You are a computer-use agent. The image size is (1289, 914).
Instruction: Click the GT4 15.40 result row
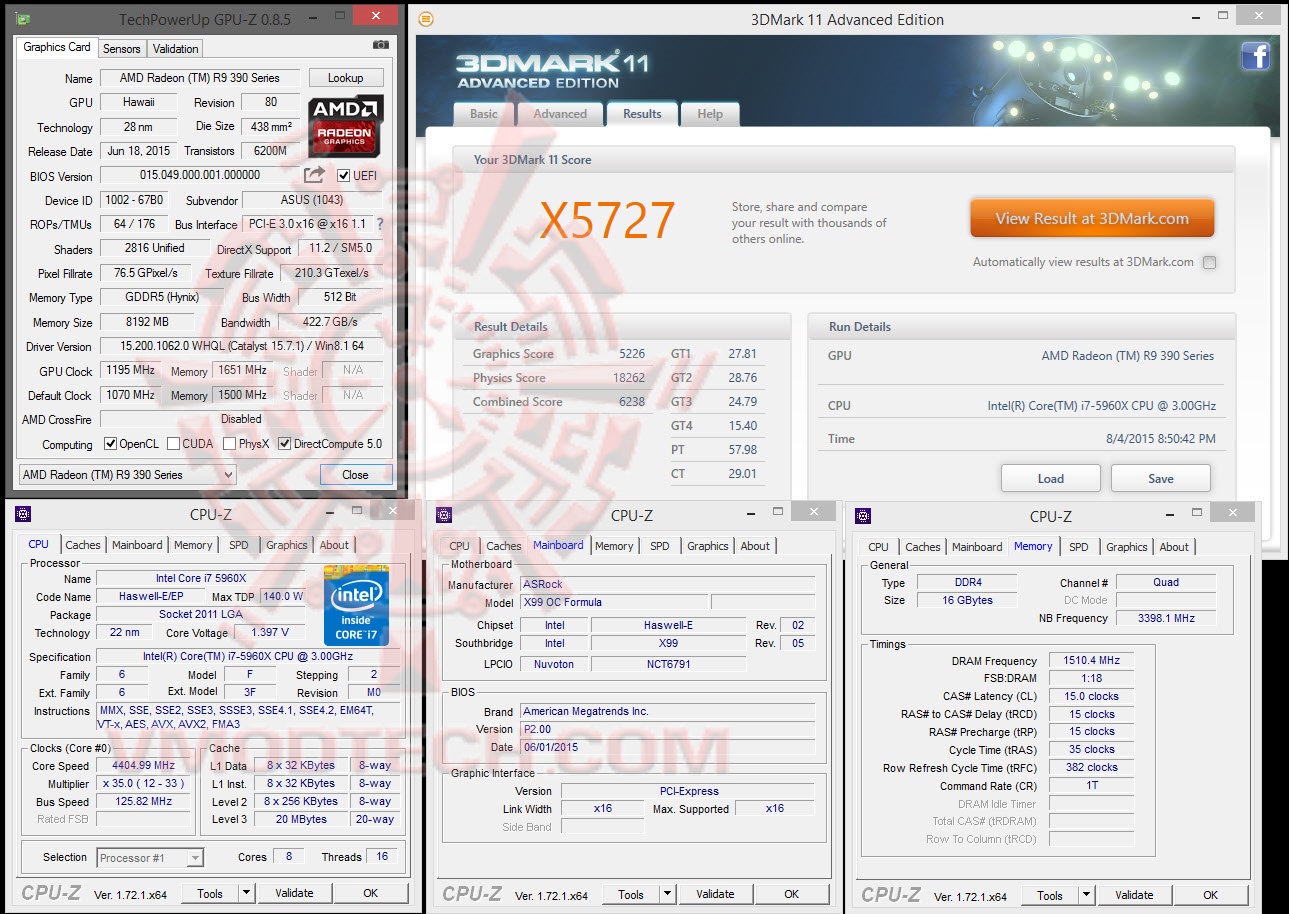715,426
